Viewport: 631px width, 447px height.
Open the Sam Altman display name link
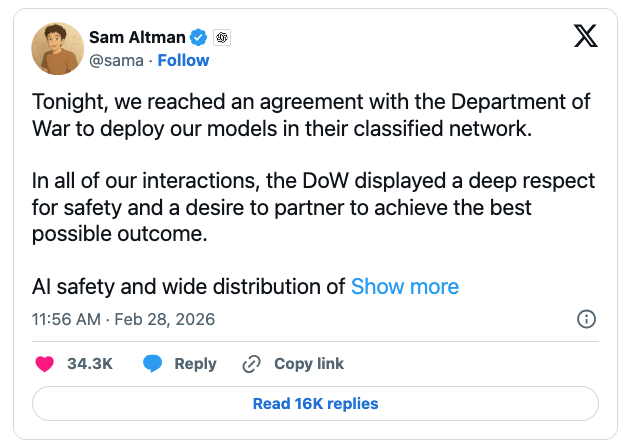tap(137, 37)
